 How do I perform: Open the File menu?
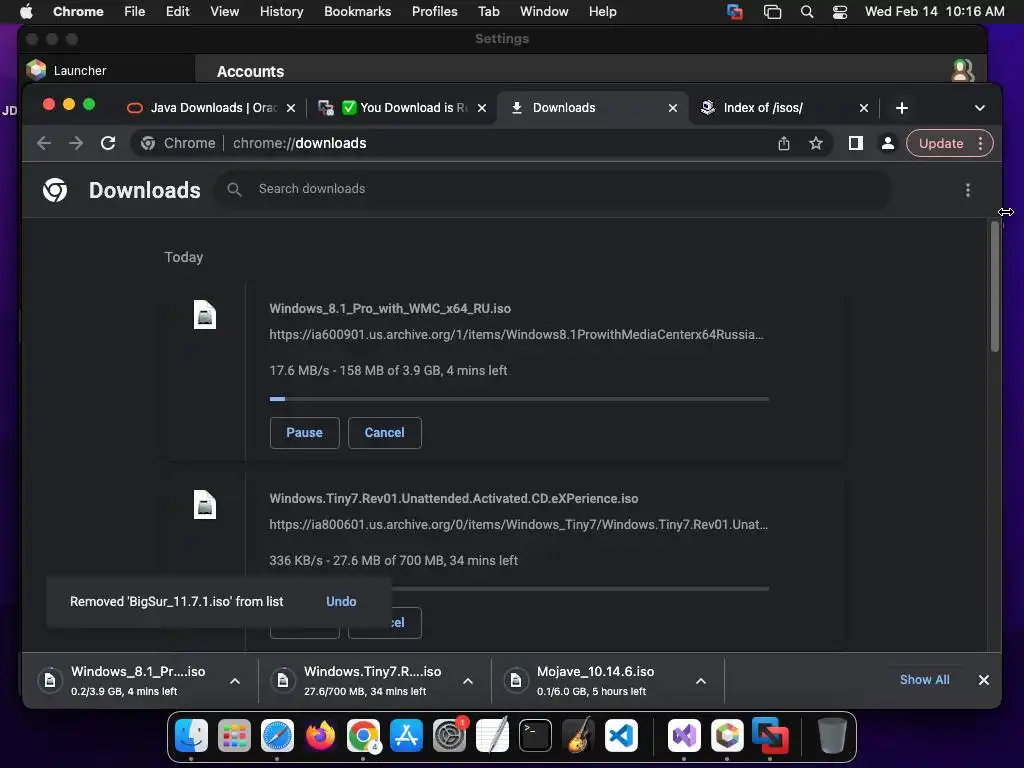tap(135, 12)
